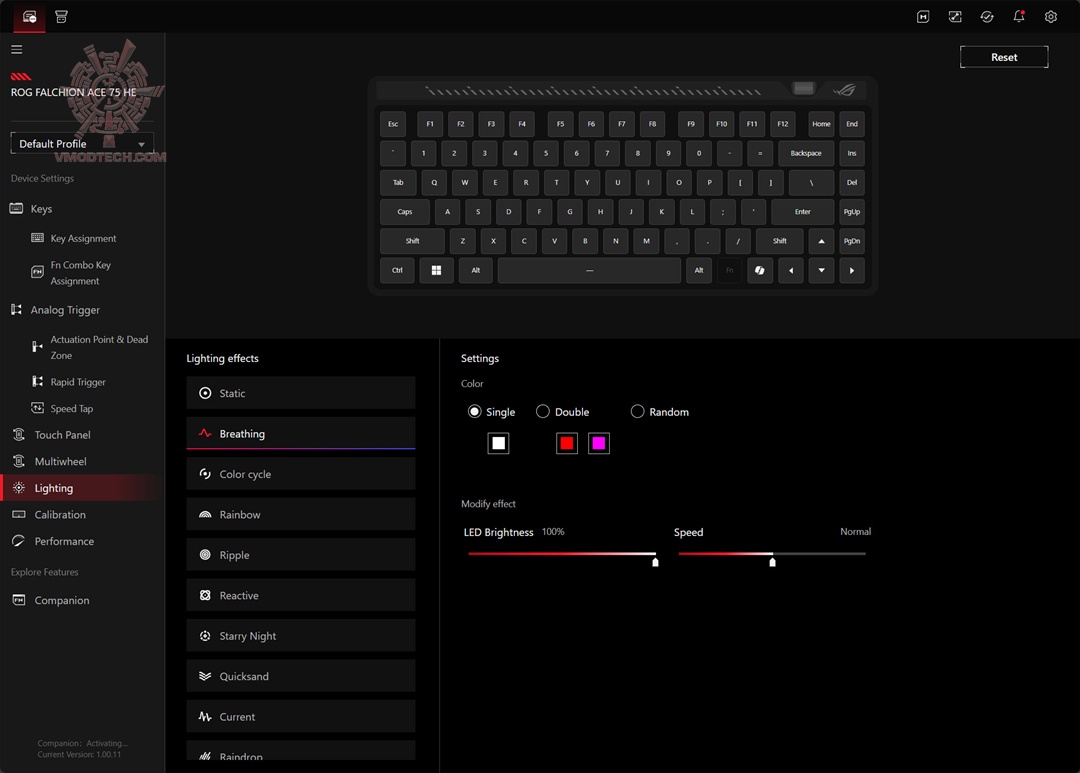The width and height of the screenshot is (1080, 773).
Task: Click the touch panel strip on keyboard
Action: (x=594, y=91)
